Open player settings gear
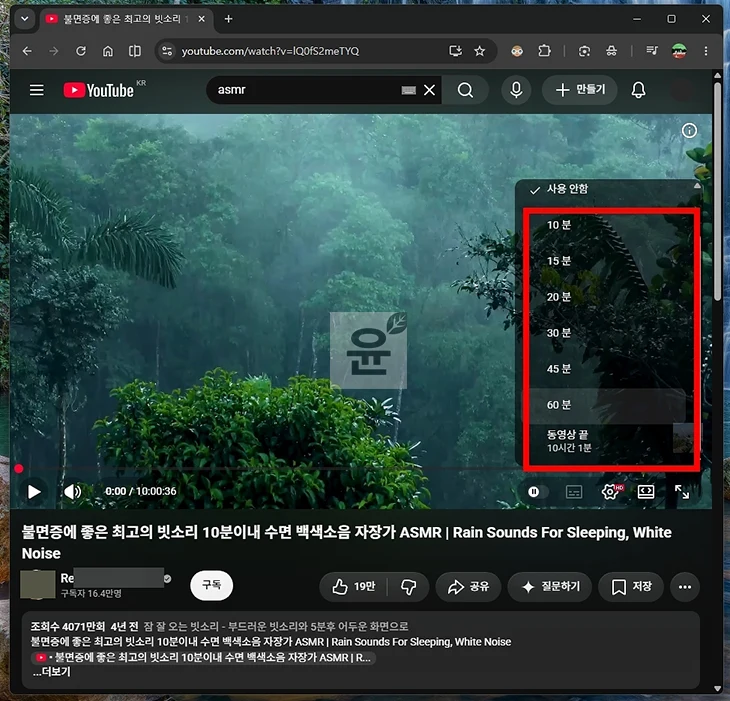Image resolution: width=730 pixels, height=701 pixels. (x=610, y=492)
